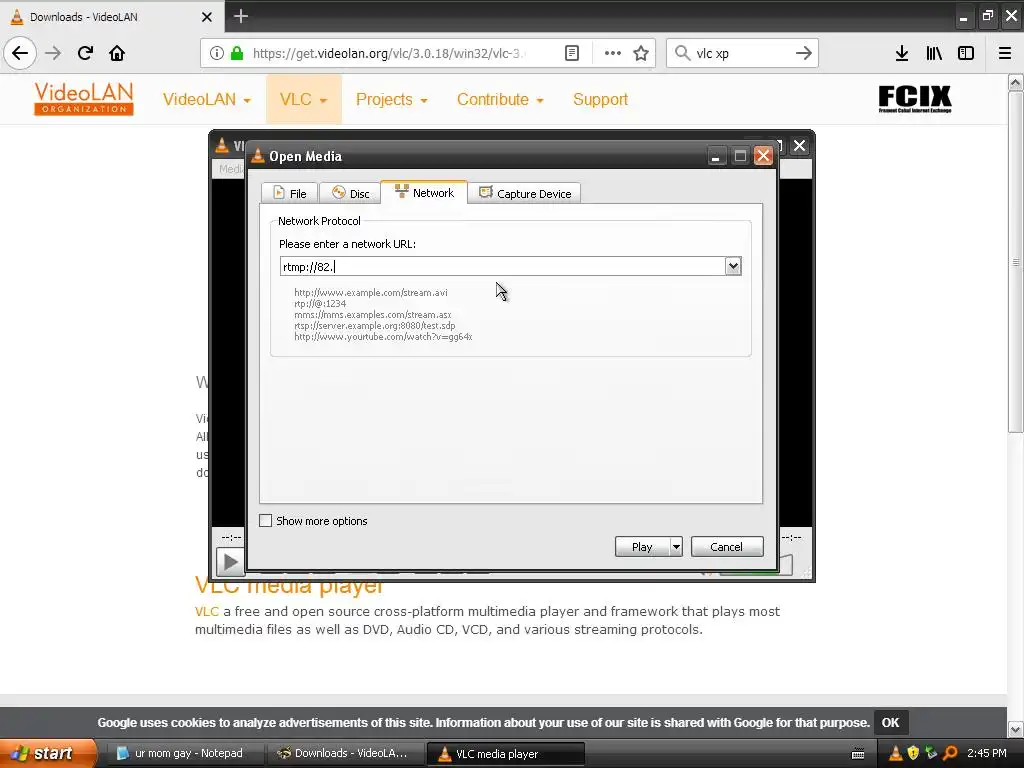Toggle reader view icon in address bar

pyautogui.click(x=572, y=53)
